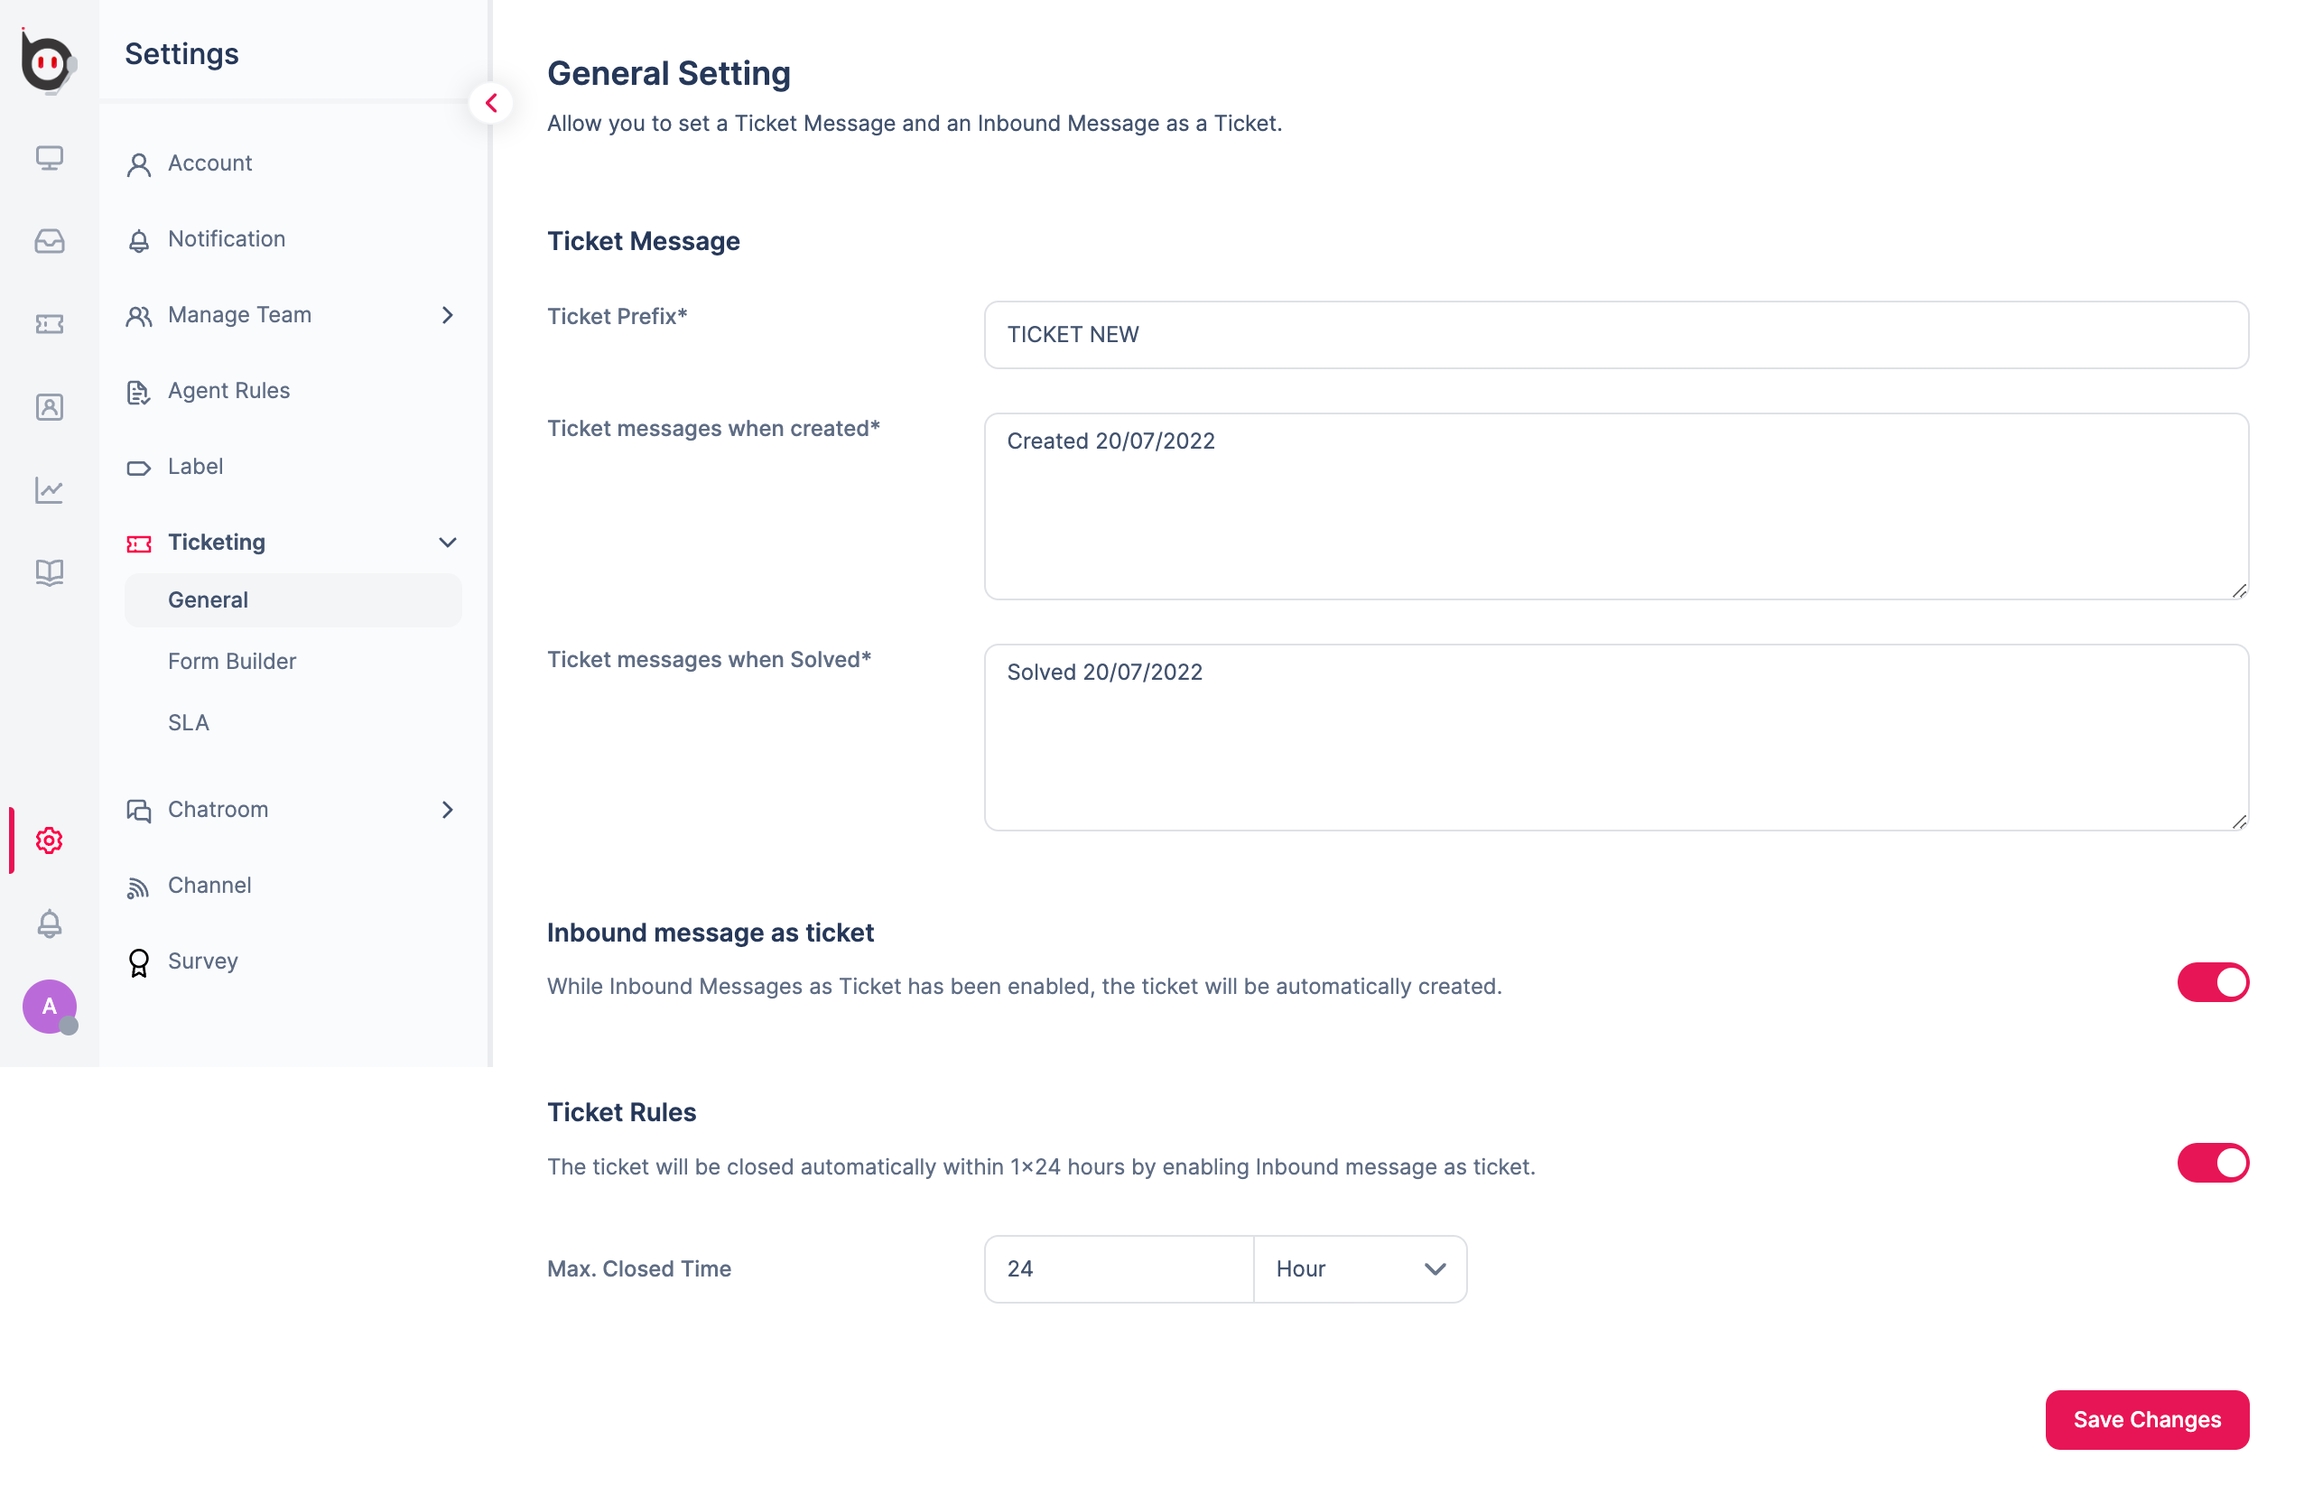The image size is (2304, 1504).
Task: Open Form Builder settings page
Action: pos(232,661)
